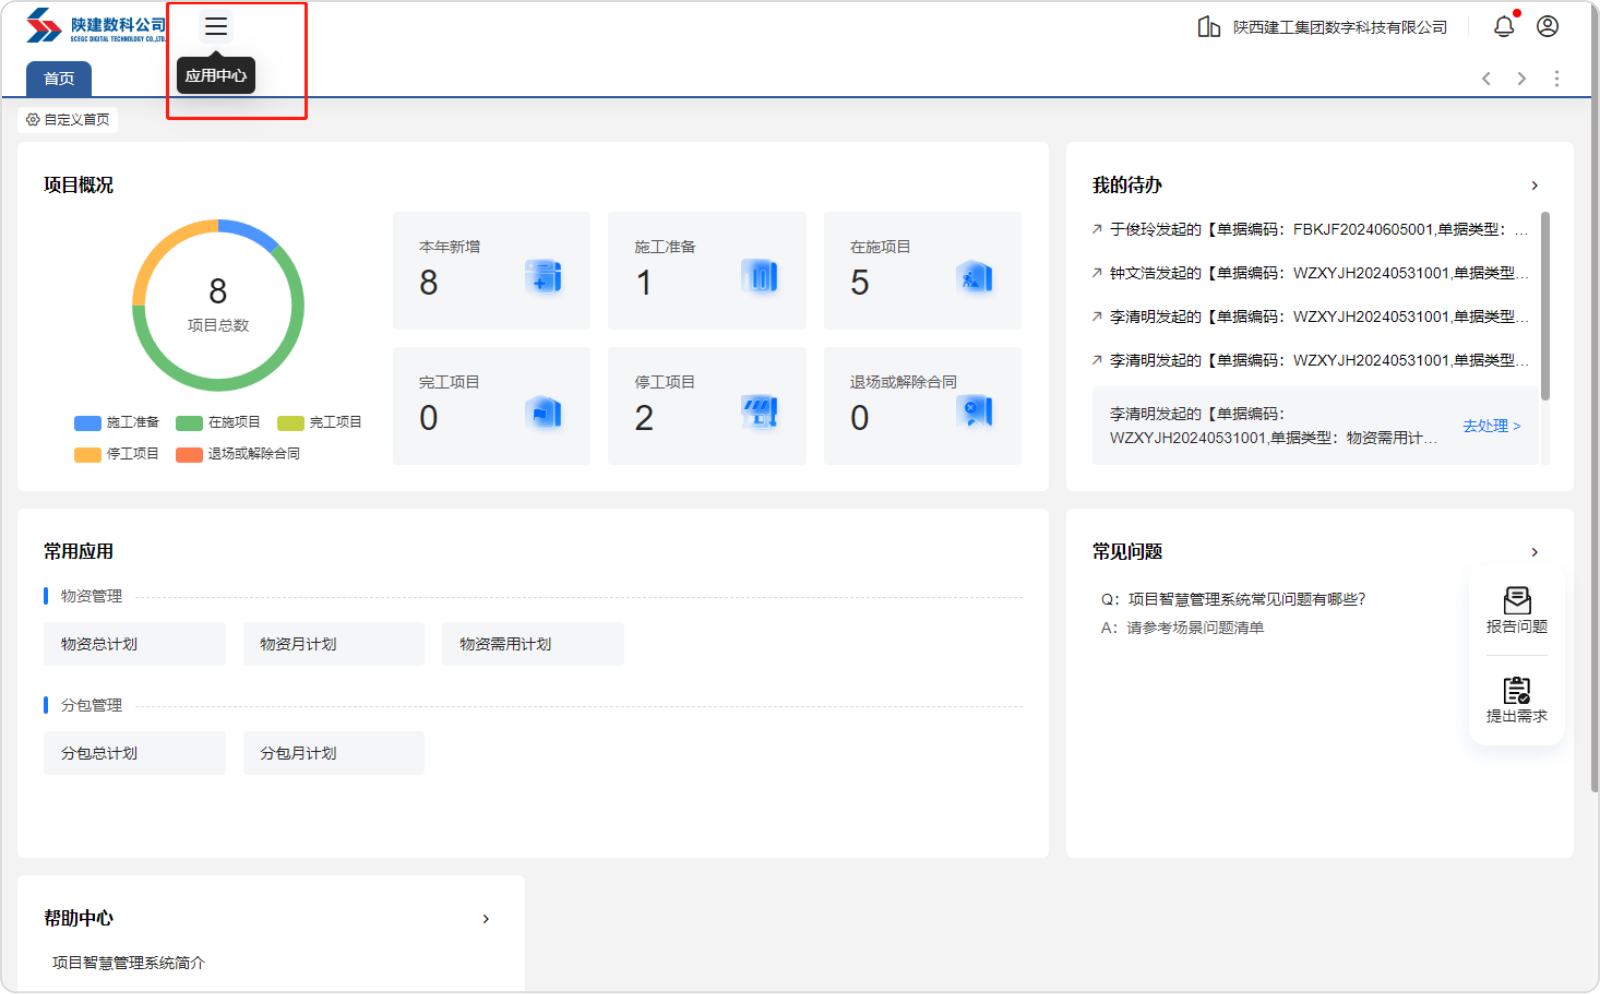Open the 物资总计划 application button
Image resolution: width=1600 pixels, height=994 pixels.
coord(134,644)
